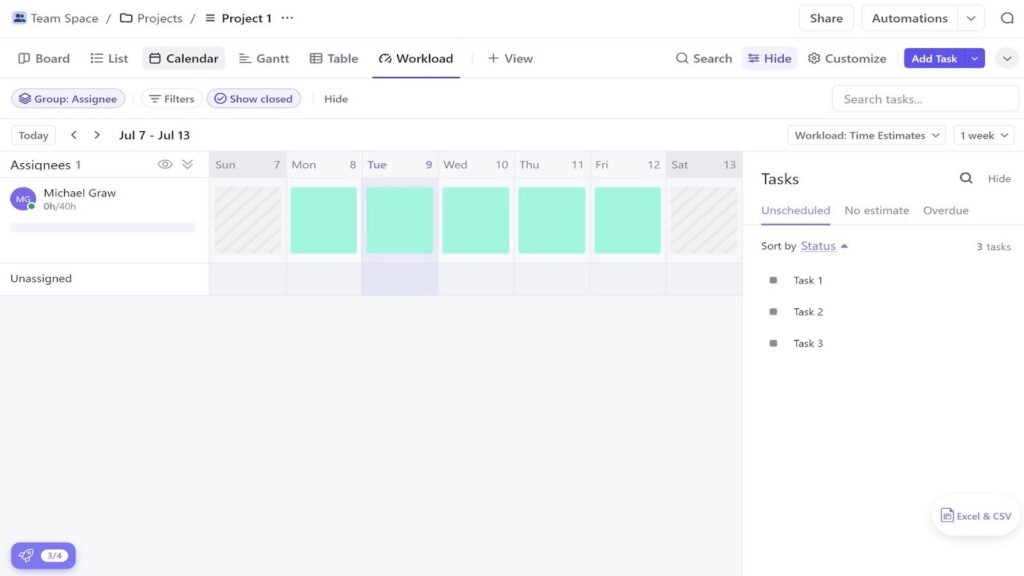Click the Tue 9 column header

click(x=400, y=165)
